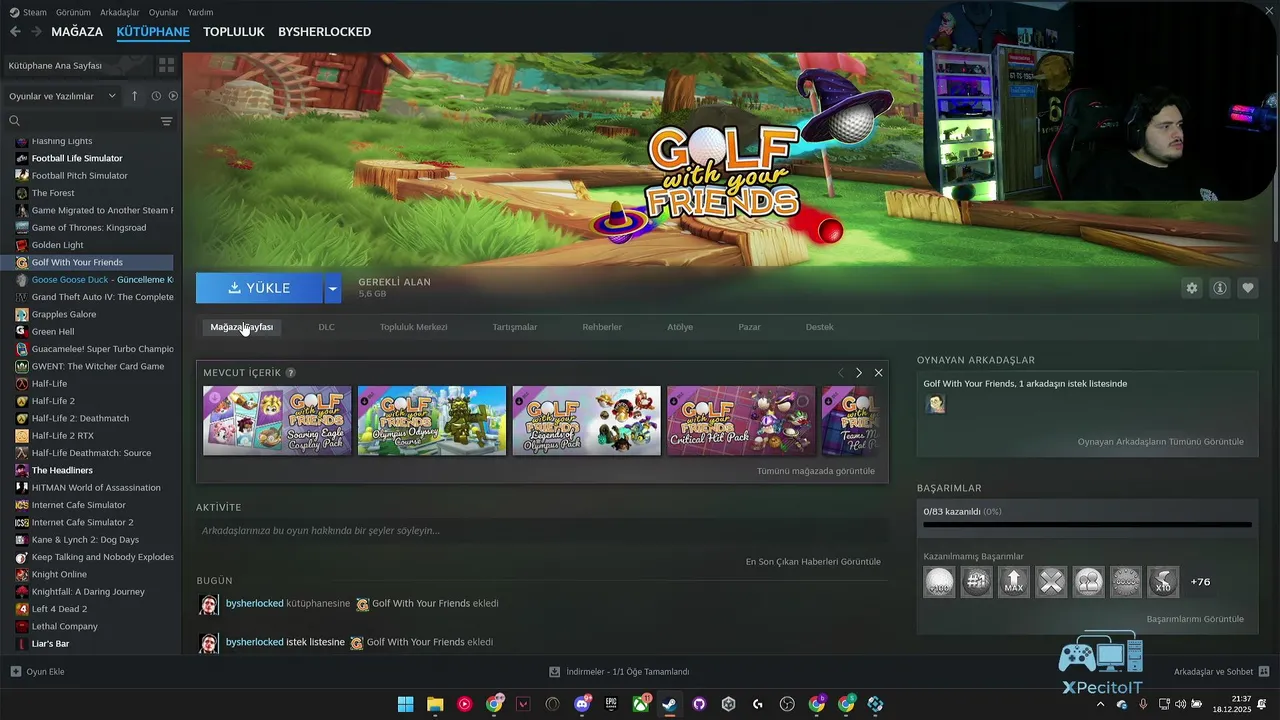Image resolution: width=1280 pixels, height=720 pixels.
Task: Open advanced library filter options icon
Action: pos(166,121)
